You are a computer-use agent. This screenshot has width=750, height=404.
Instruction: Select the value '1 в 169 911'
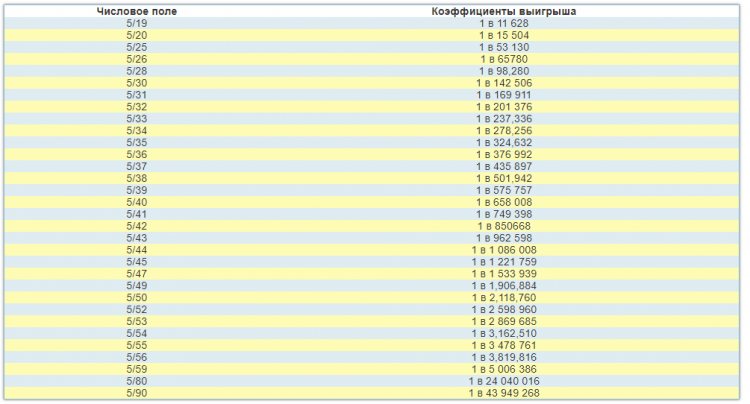pyautogui.click(x=504, y=95)
